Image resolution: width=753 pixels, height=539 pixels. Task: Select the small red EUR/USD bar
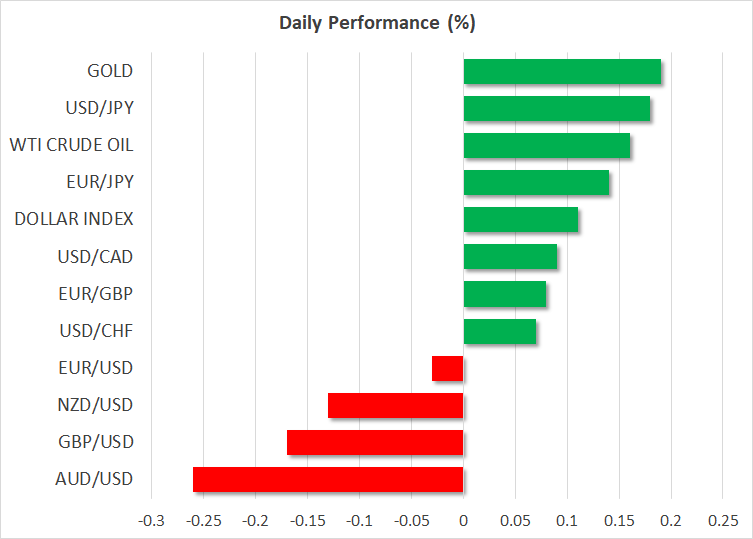448,368
